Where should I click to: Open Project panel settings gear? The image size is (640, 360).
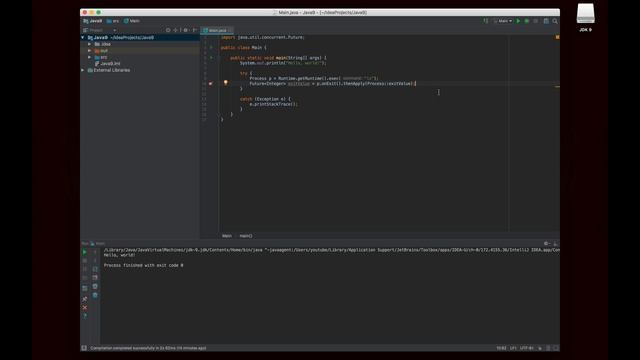tap(186, 30)
